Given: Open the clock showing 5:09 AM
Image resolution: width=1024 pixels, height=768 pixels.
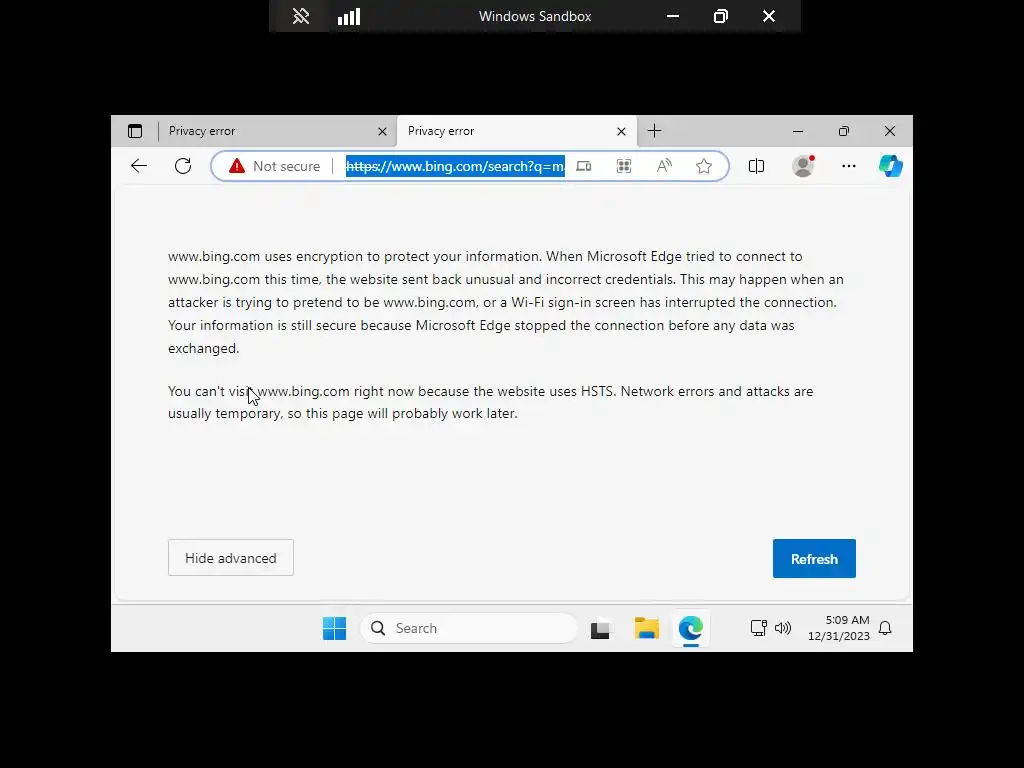Looking at the screenshot, I should [x=839, y=628].
